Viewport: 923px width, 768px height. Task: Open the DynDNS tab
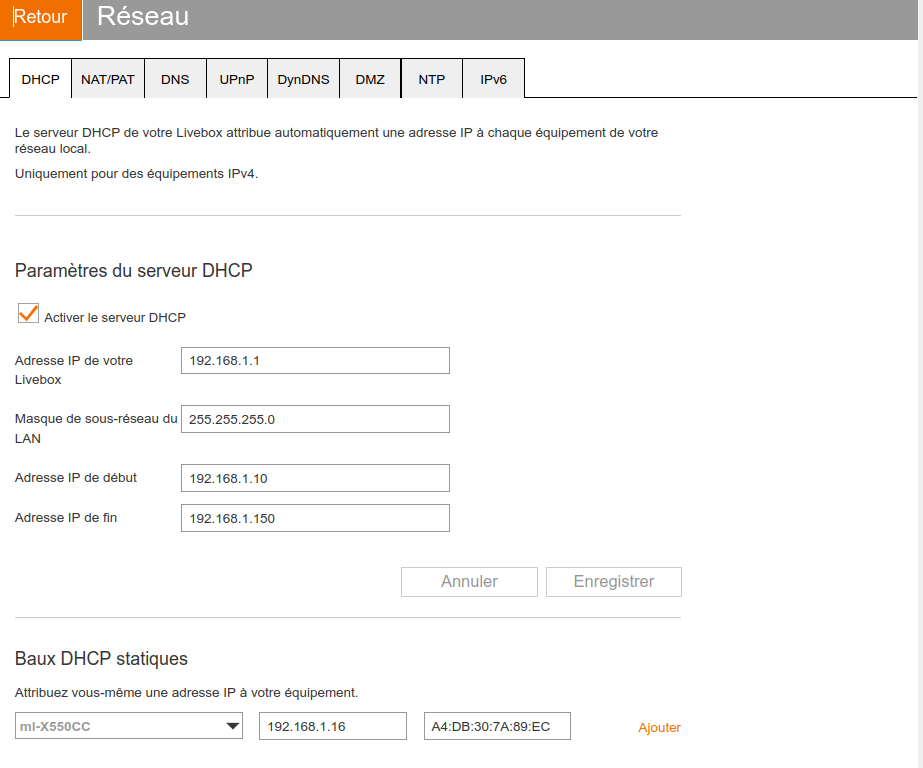[303, 80]
